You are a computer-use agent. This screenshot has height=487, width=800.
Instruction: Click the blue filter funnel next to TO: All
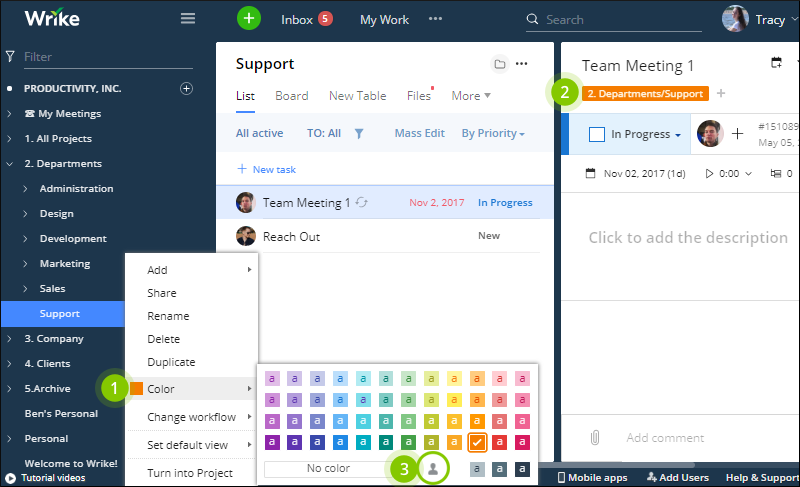coord(359,134)
